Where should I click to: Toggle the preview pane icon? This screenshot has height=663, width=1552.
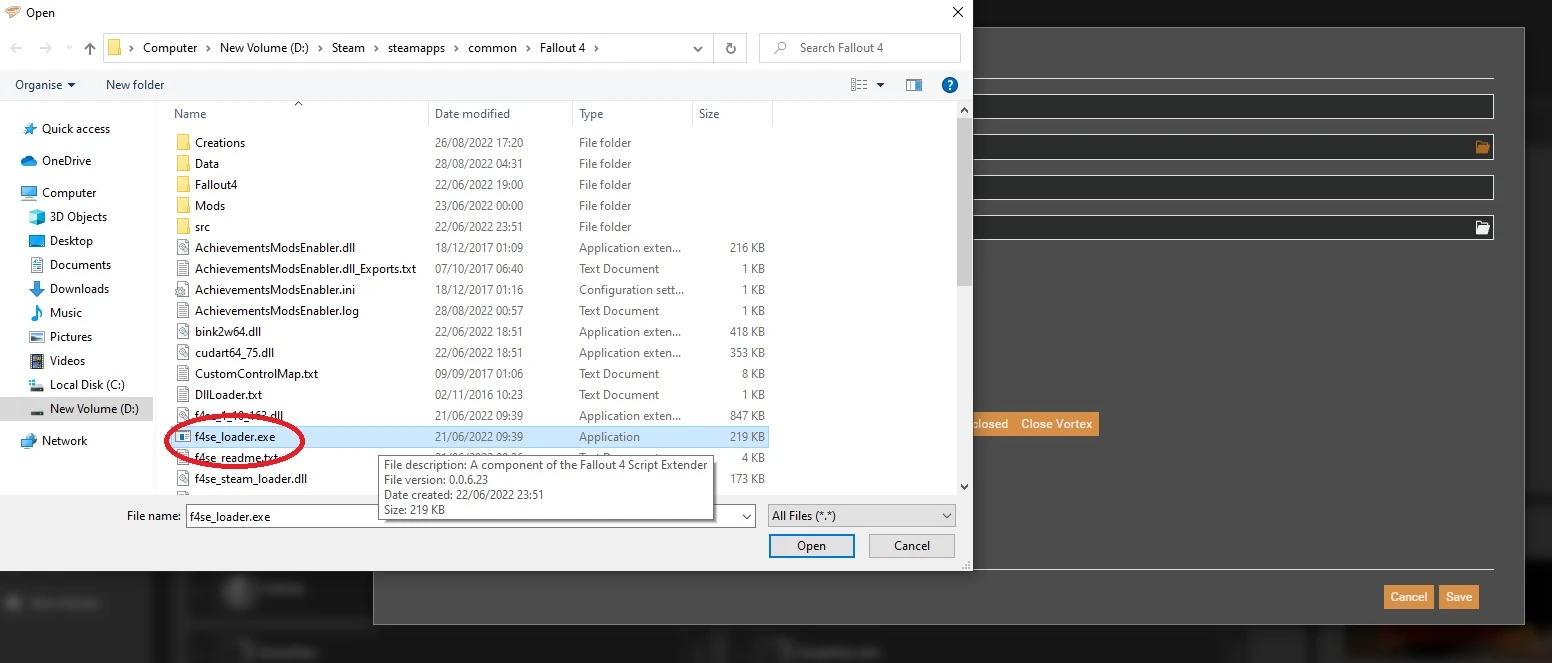pyautogui.click(x=913, y=85)
